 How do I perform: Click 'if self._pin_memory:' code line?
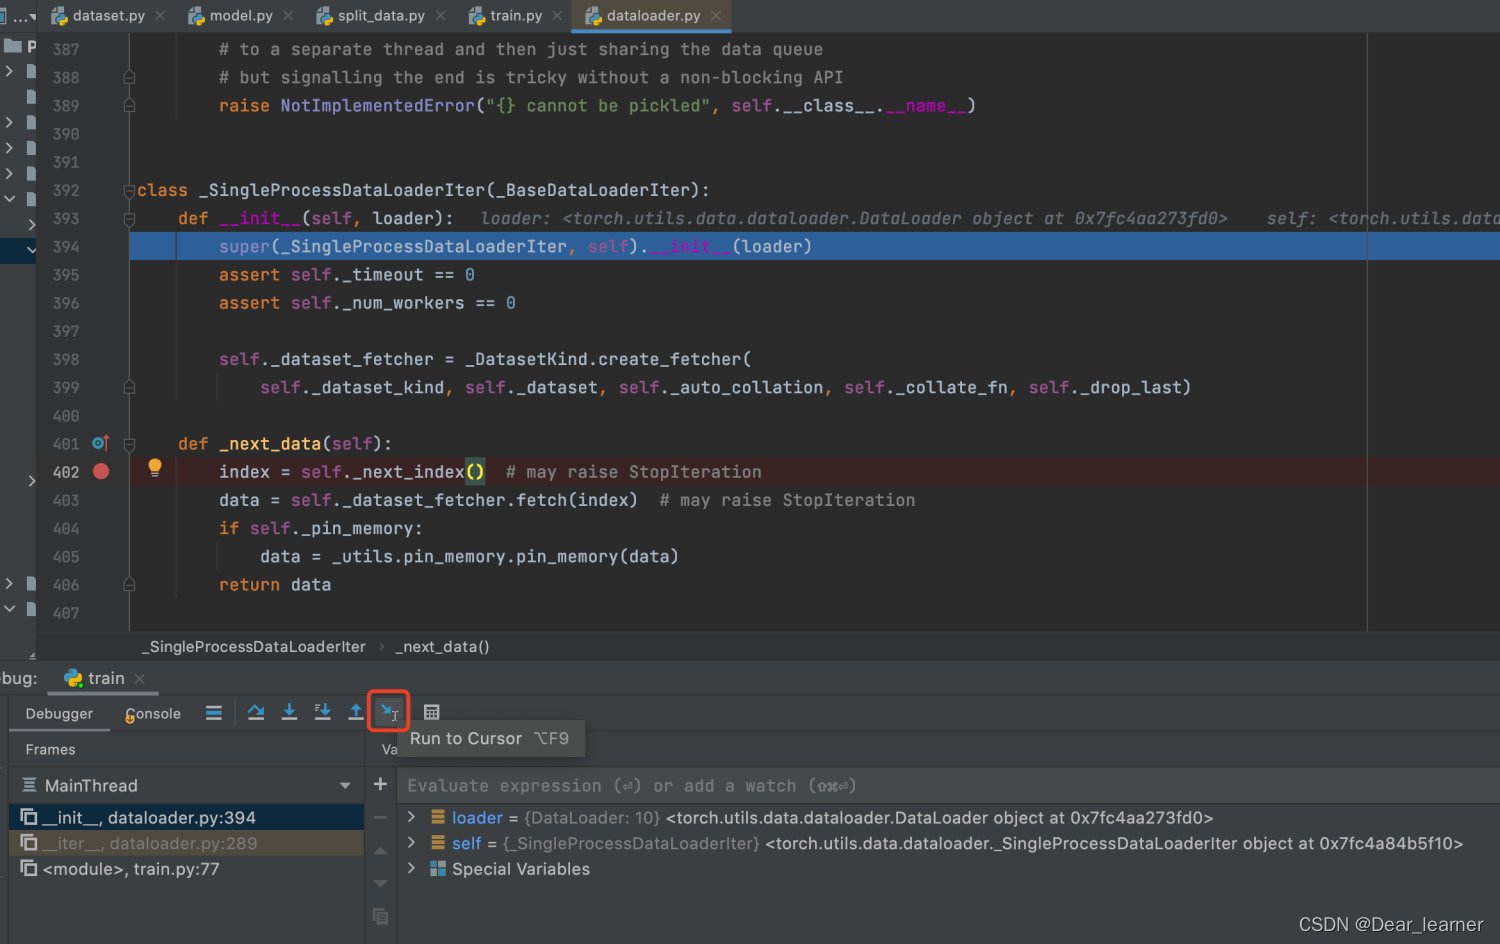click(321, 528)
